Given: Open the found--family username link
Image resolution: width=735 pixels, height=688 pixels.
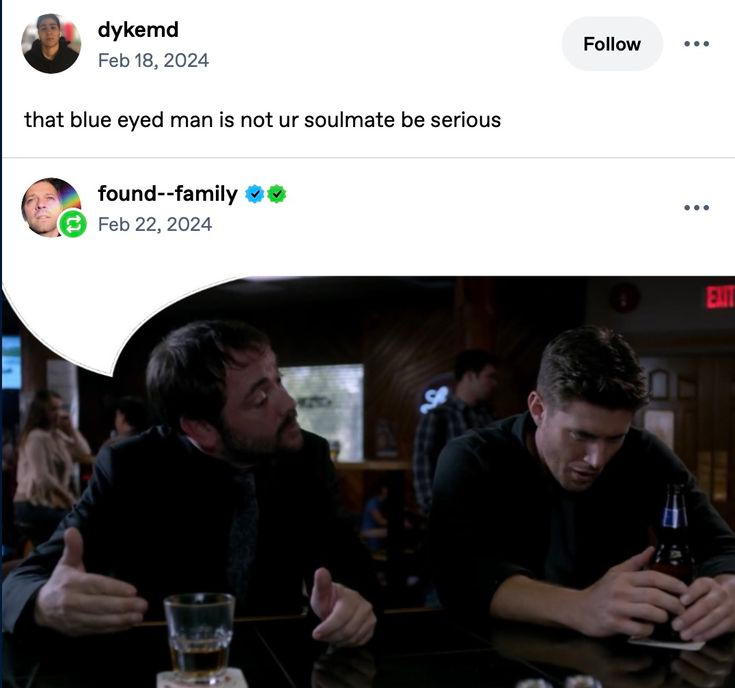Looking at the screenshot, I should [168, 194].
